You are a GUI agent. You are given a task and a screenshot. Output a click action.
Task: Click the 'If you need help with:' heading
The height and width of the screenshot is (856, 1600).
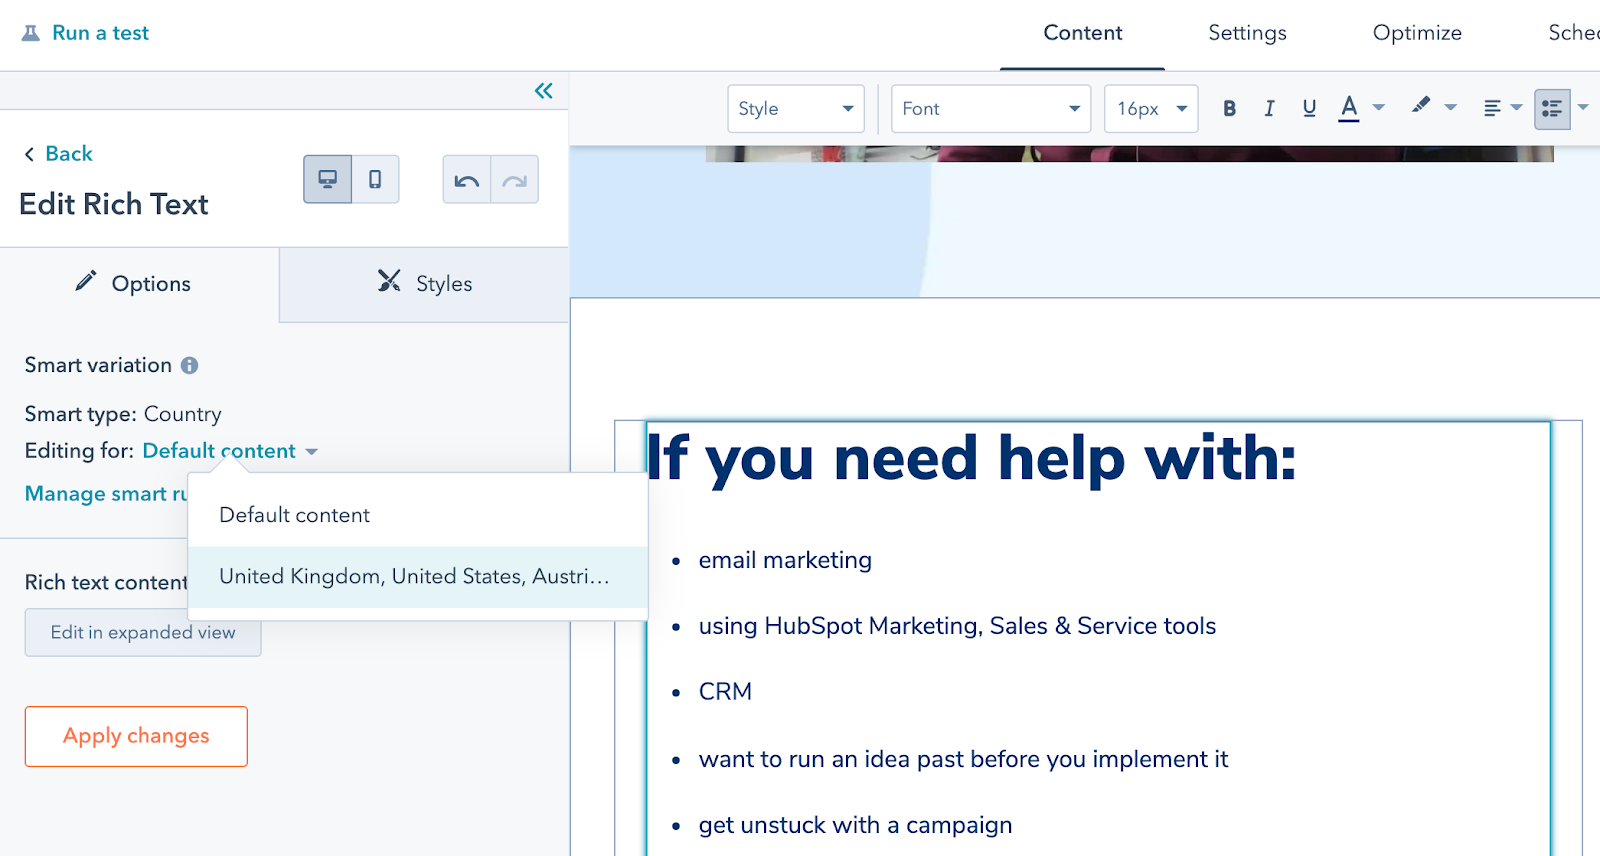coord(971,459)
